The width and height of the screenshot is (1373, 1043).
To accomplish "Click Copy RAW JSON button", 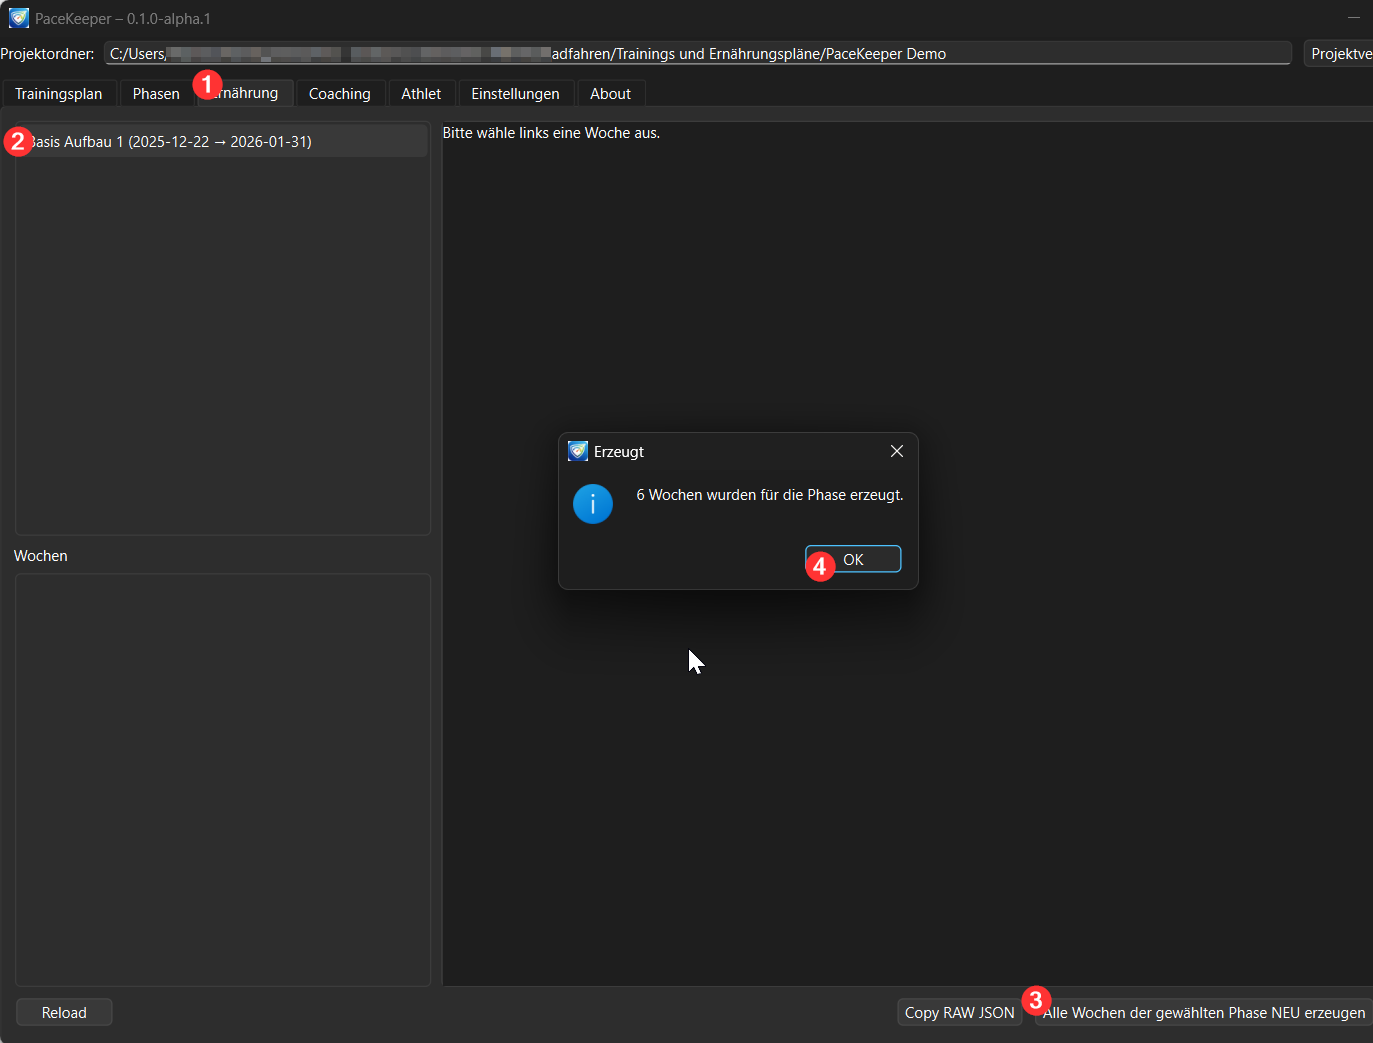I will point(959,1012).
